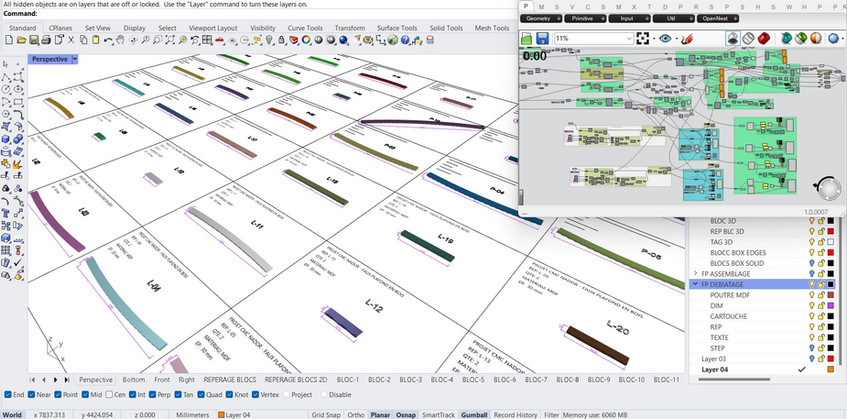Change the Layer 04 orange color swatch
This screenshot has width=847, height=419.
(831, 369)
